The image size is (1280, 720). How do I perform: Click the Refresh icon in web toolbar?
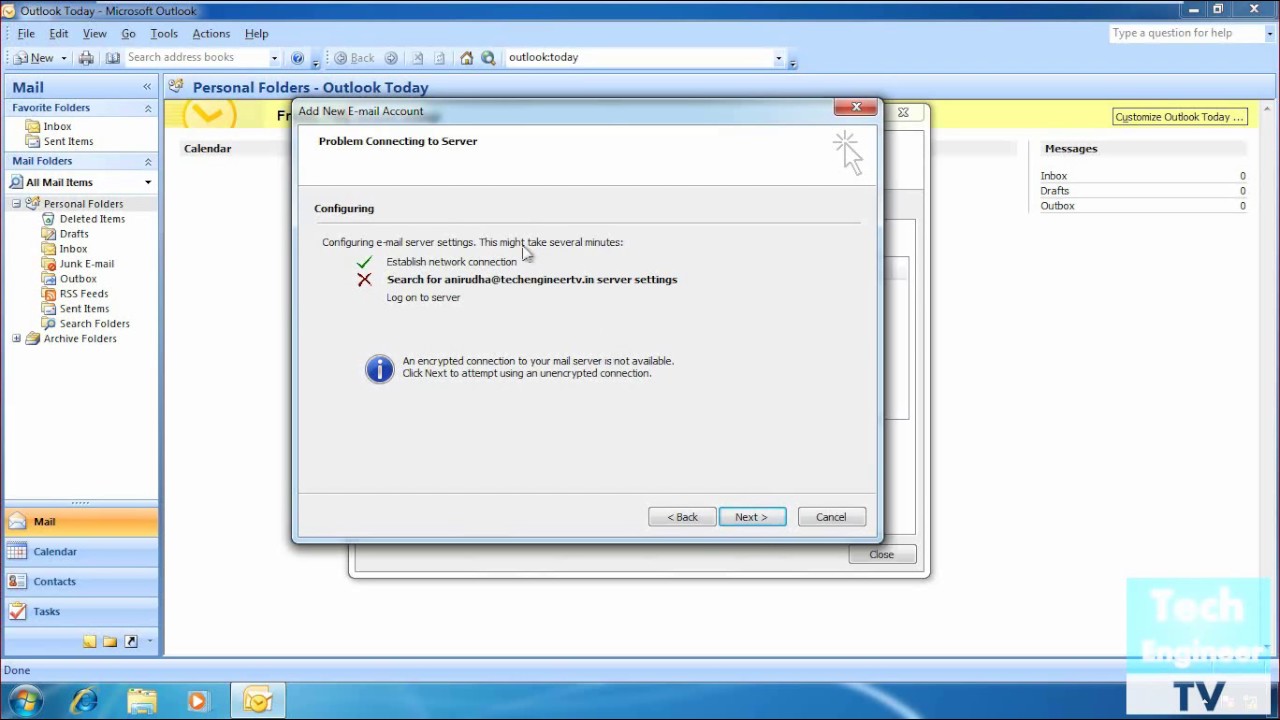click(x=439, y=58)
